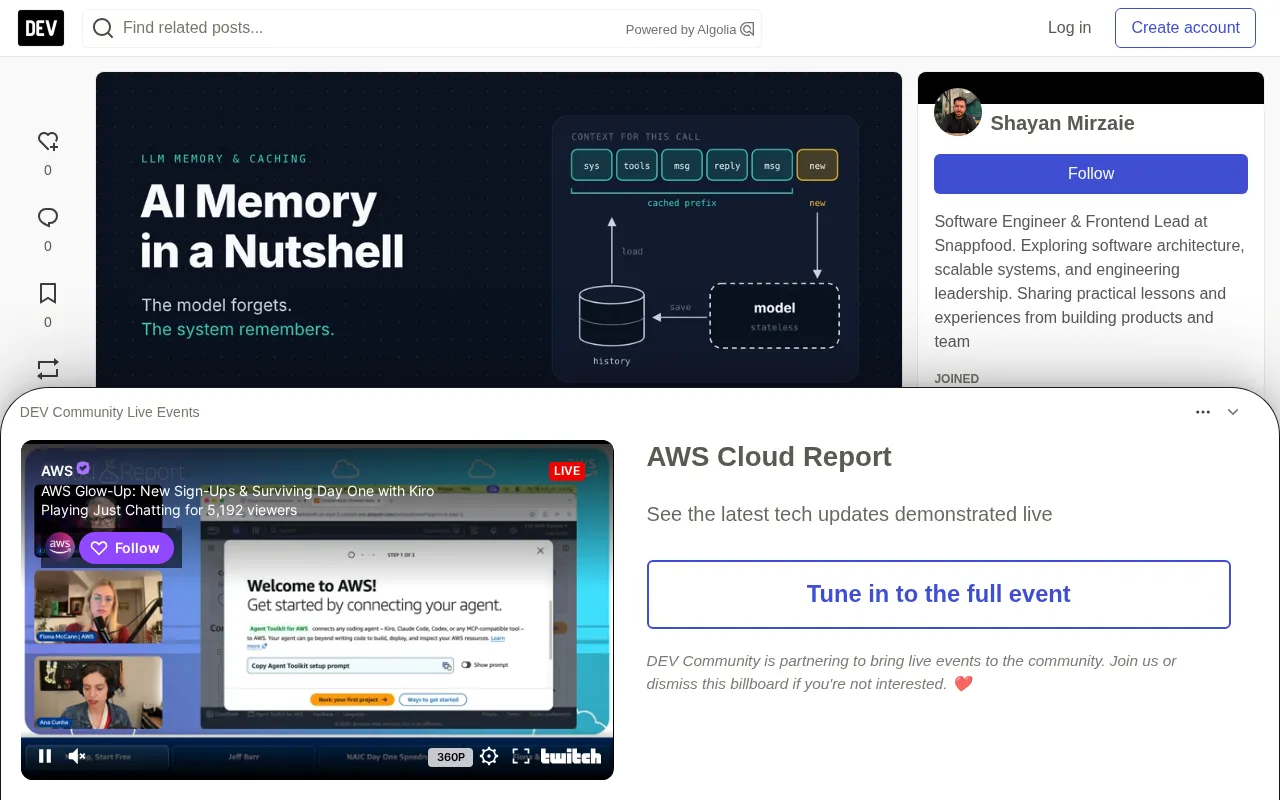This screenshot has width=1280, height=800.
Task: Open the Twitch video settings gear
Action: 489,756
